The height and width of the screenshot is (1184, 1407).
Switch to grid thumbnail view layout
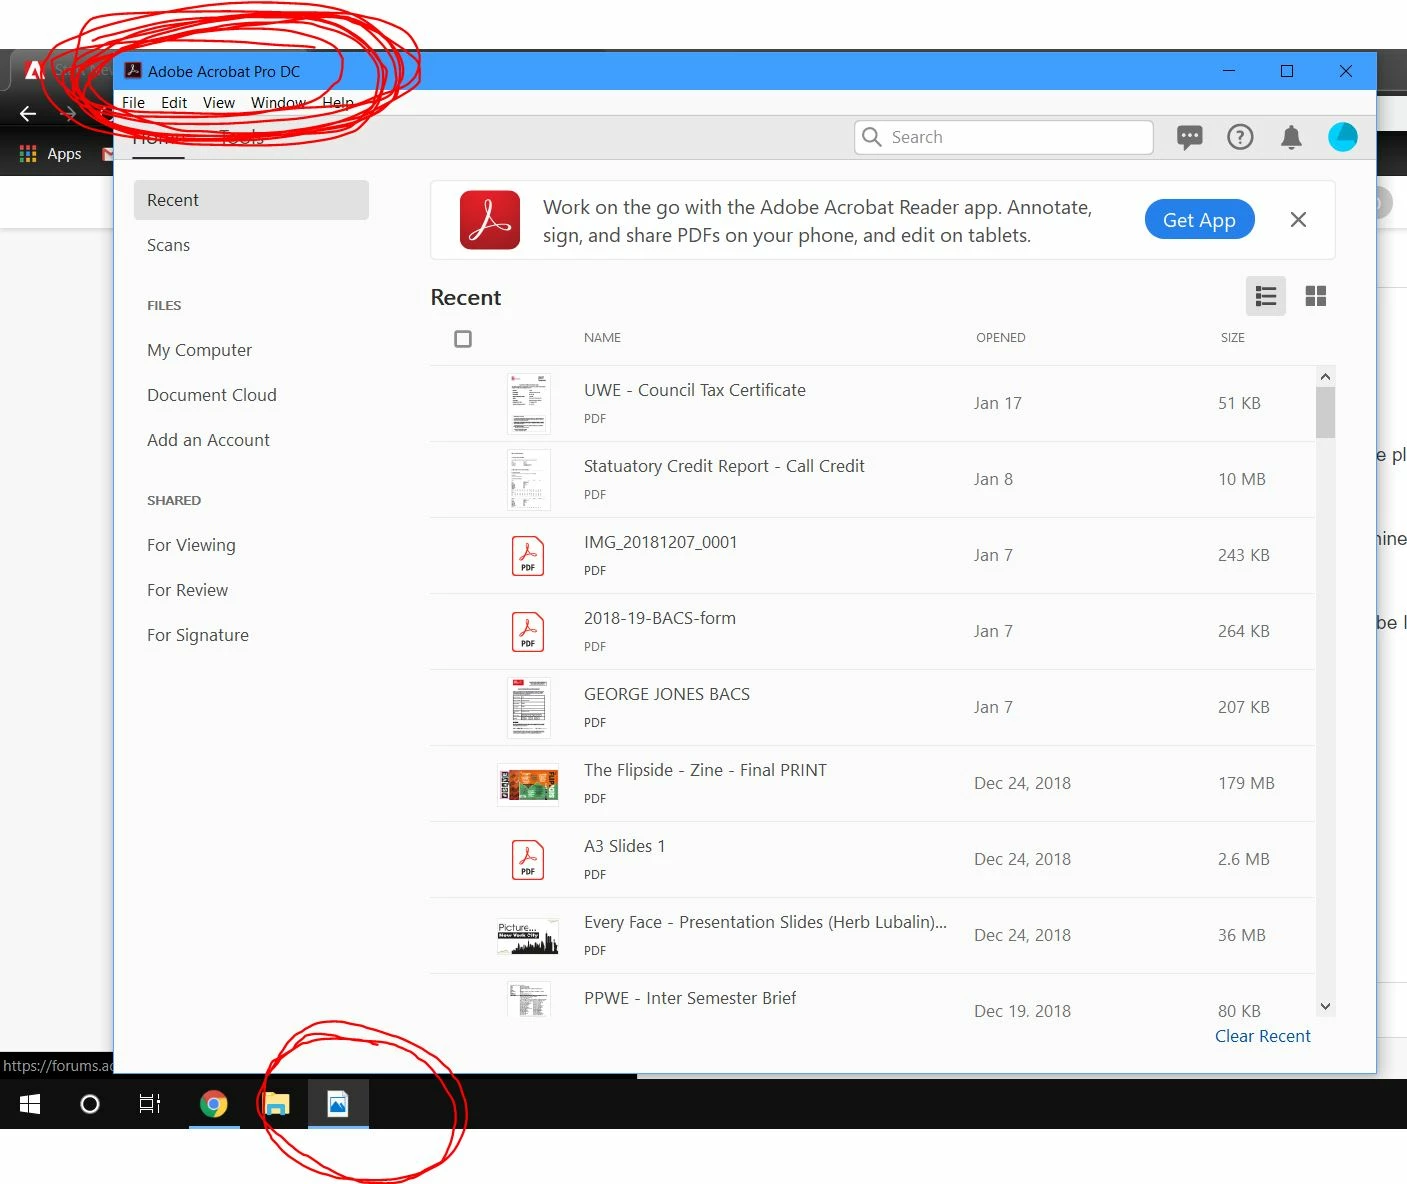click(1316, 296)
